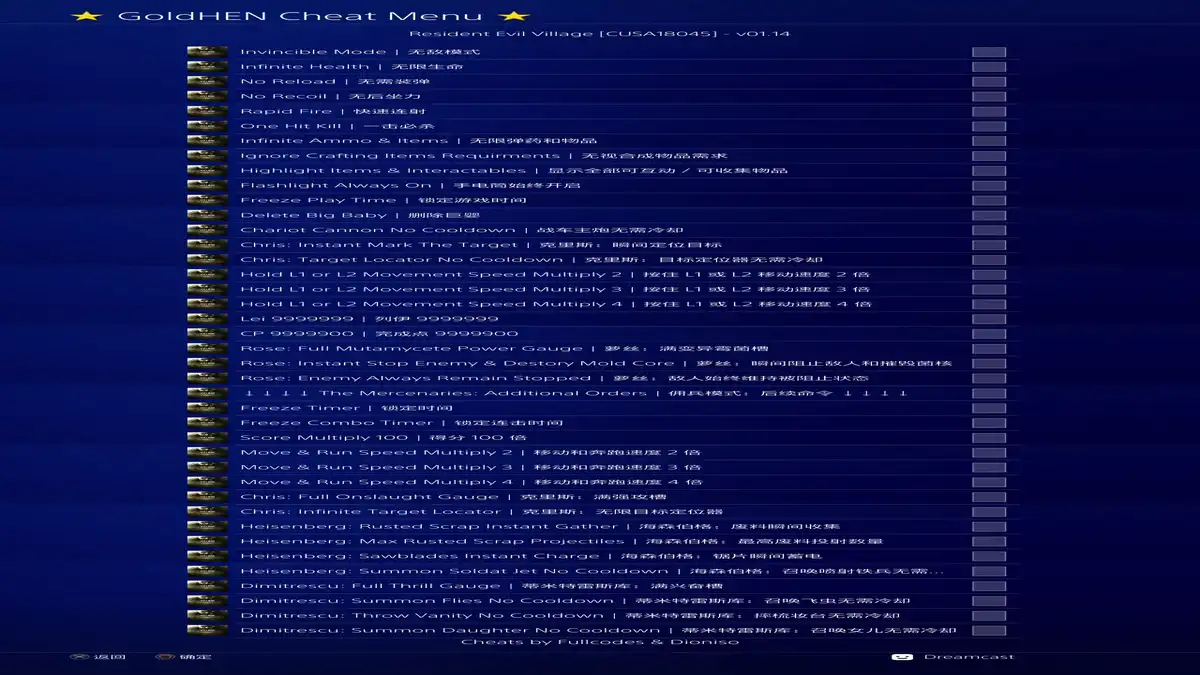
Task: Click the icon beside Lei 9999999
Action: click(207, 319)
